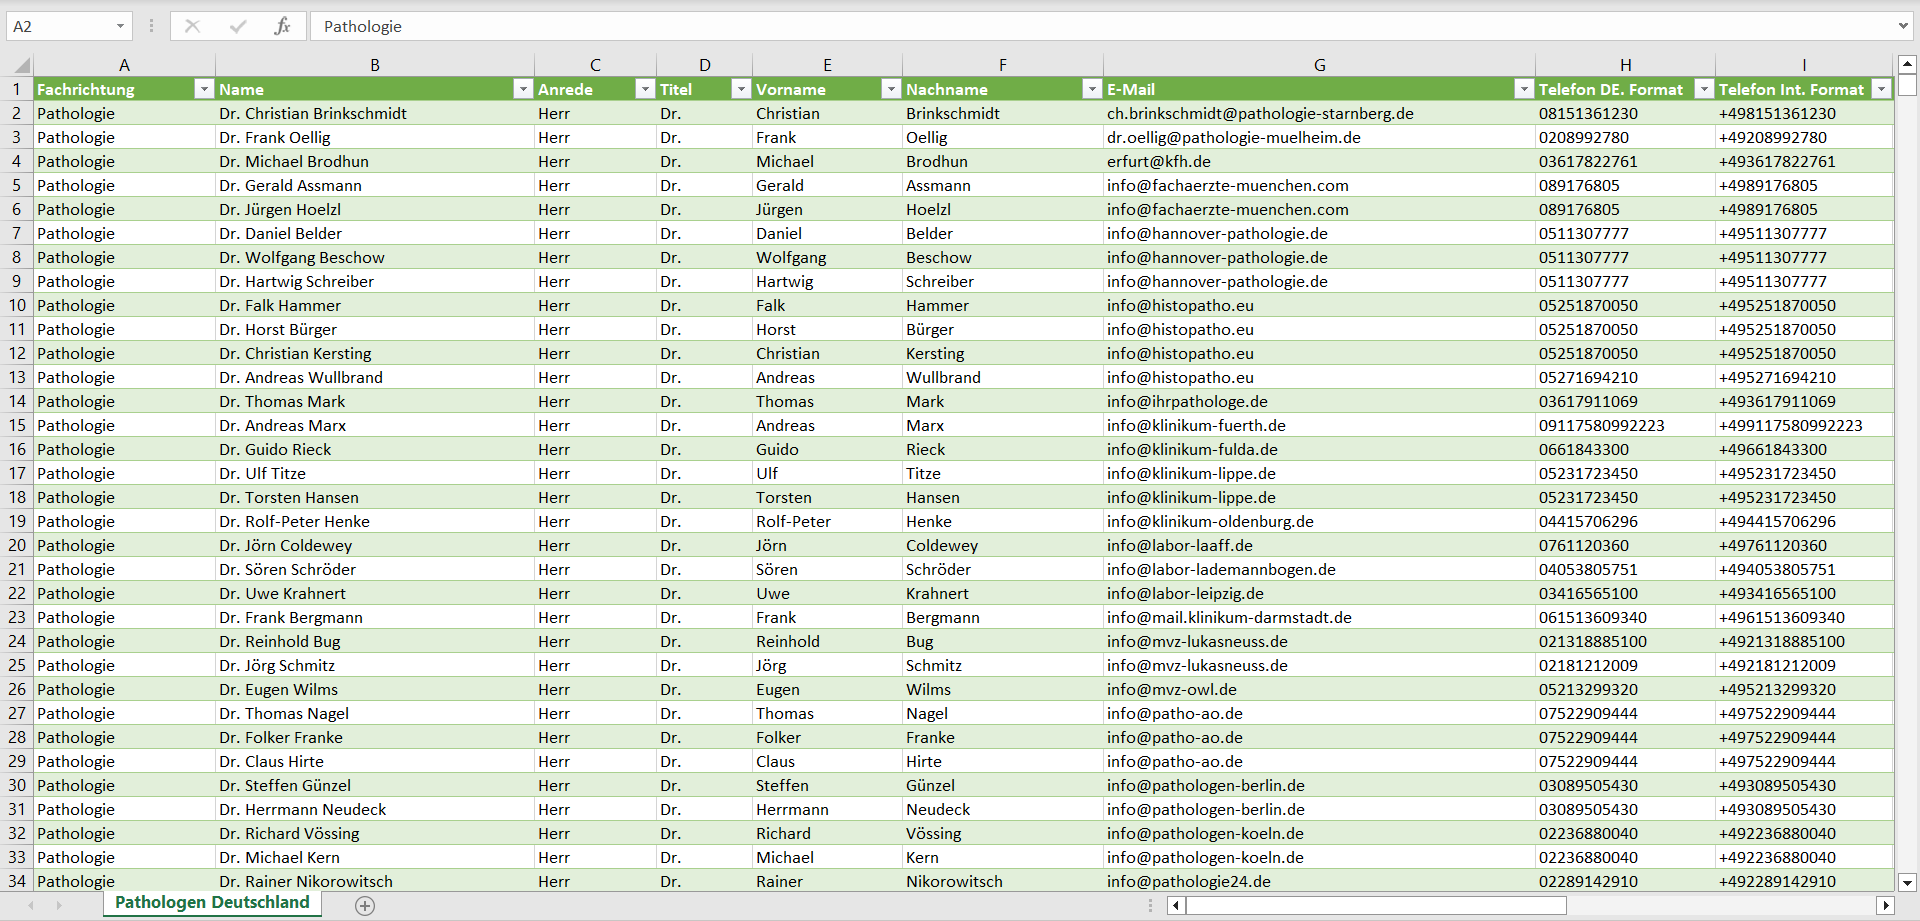Add a new sheet with plus icon
Screen dimensions: 1920x921
(365, 905)
